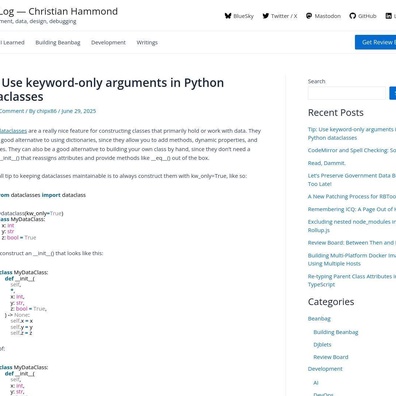The width and height of the screenshot is (396, 396).
Task: Open Re-typing Parent Class Attributes post
Action: click(352, 280)
